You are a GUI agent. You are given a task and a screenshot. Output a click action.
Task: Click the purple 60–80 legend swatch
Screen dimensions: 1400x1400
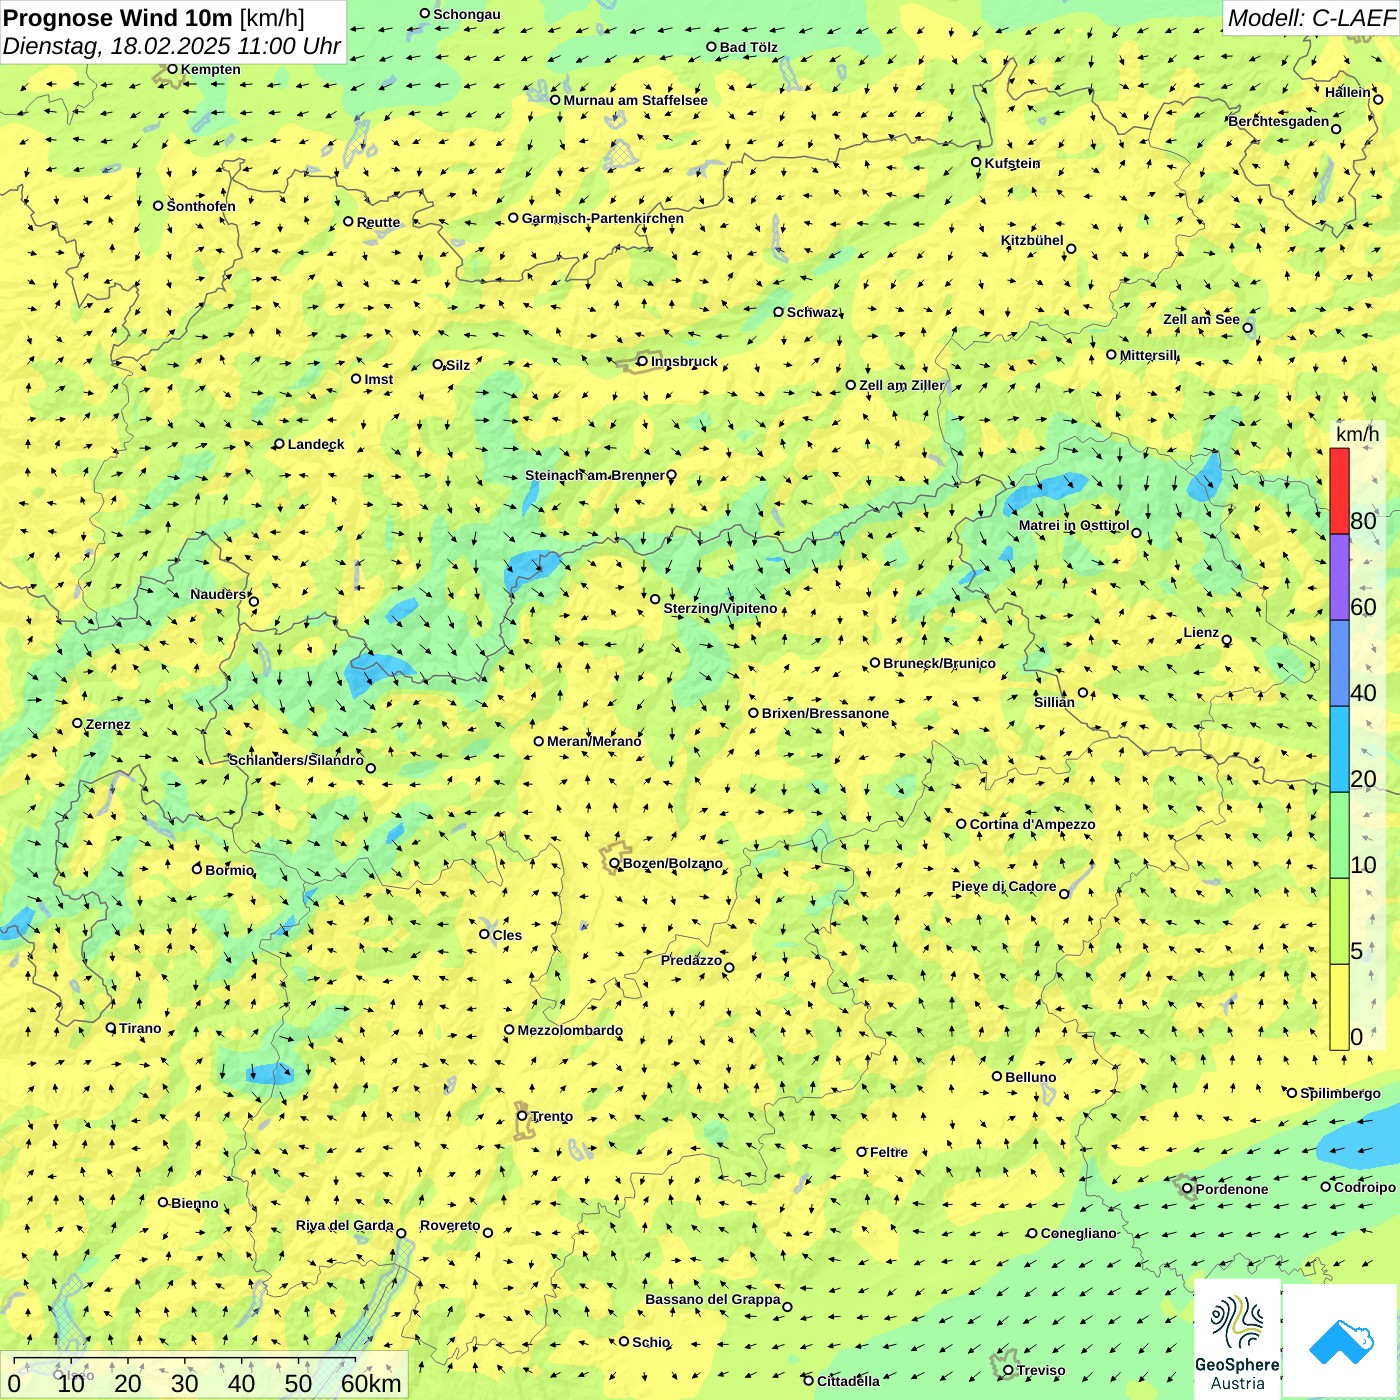(x=1339, y=577)
